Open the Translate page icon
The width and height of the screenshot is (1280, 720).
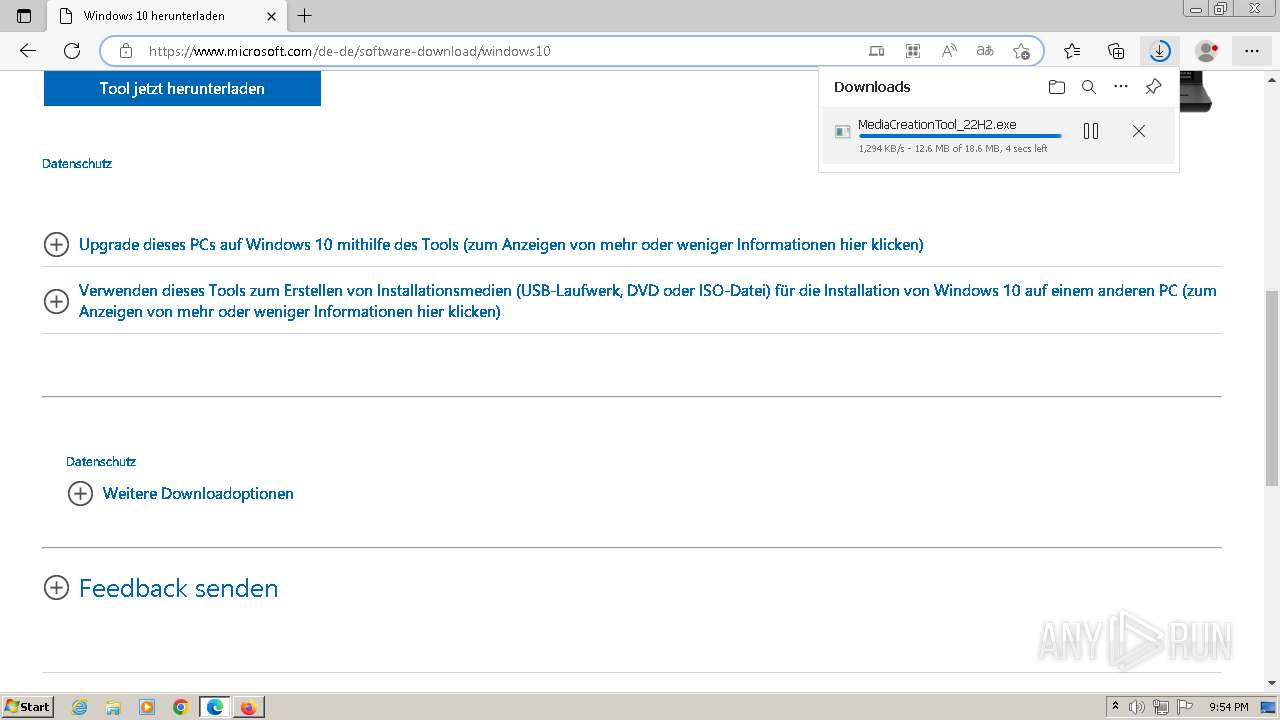[x=985, y=51]
